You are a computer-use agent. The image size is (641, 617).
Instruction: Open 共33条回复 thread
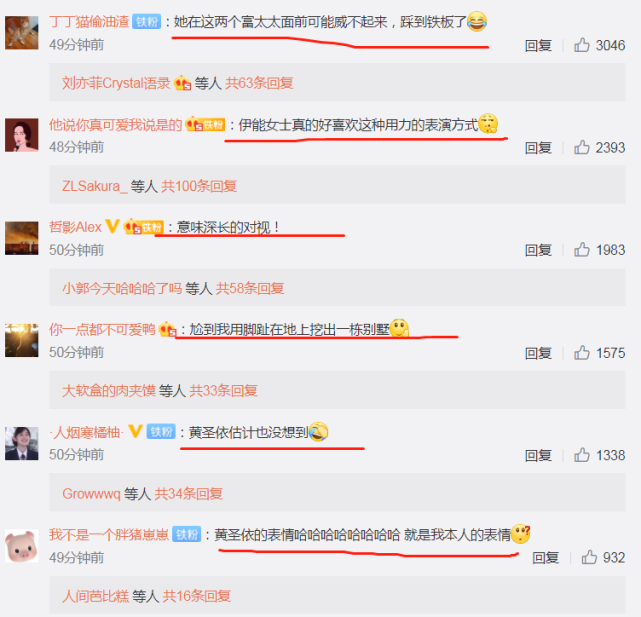(223, 391)
